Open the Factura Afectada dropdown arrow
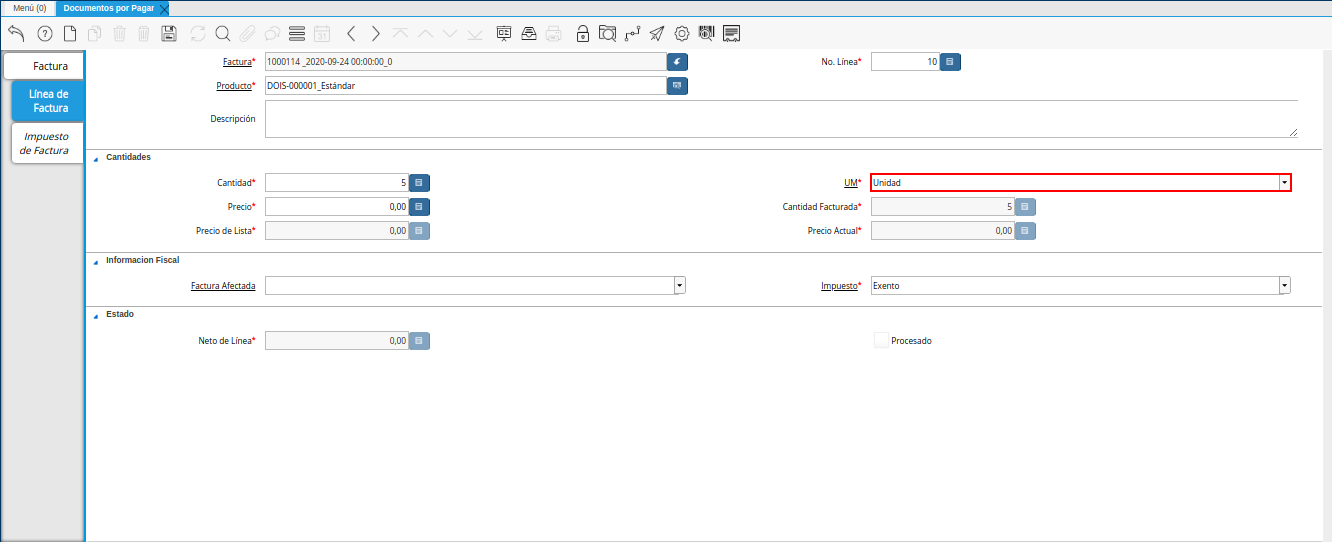1332x542 pixels. pyautogui.click(x=680, y=286)
